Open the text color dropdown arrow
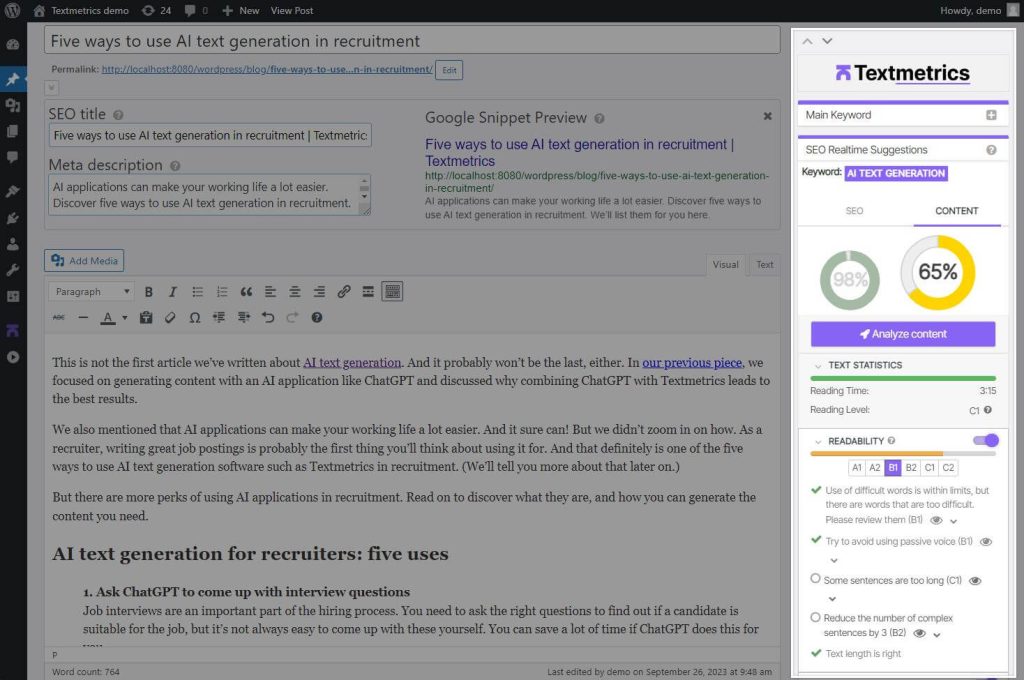The image size is (1024, 680). point(125,318)
